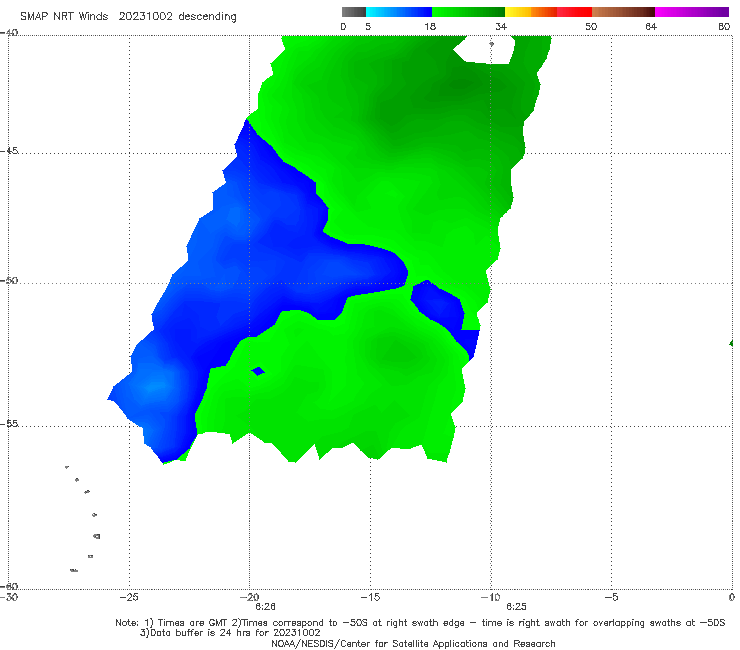
Task: Click the latitude axis label '-45'
Action: coord(9,151)
